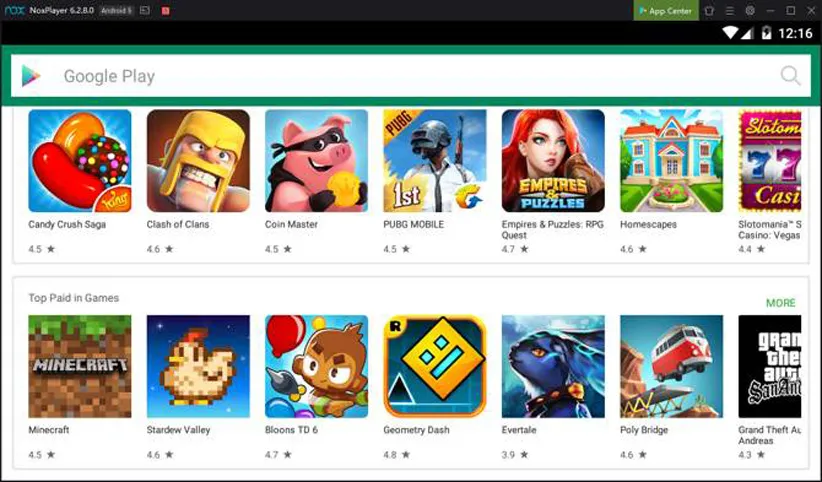The image size is (822, 482).
Task: Open the Homescapes house icon
Action: [672, 160]
